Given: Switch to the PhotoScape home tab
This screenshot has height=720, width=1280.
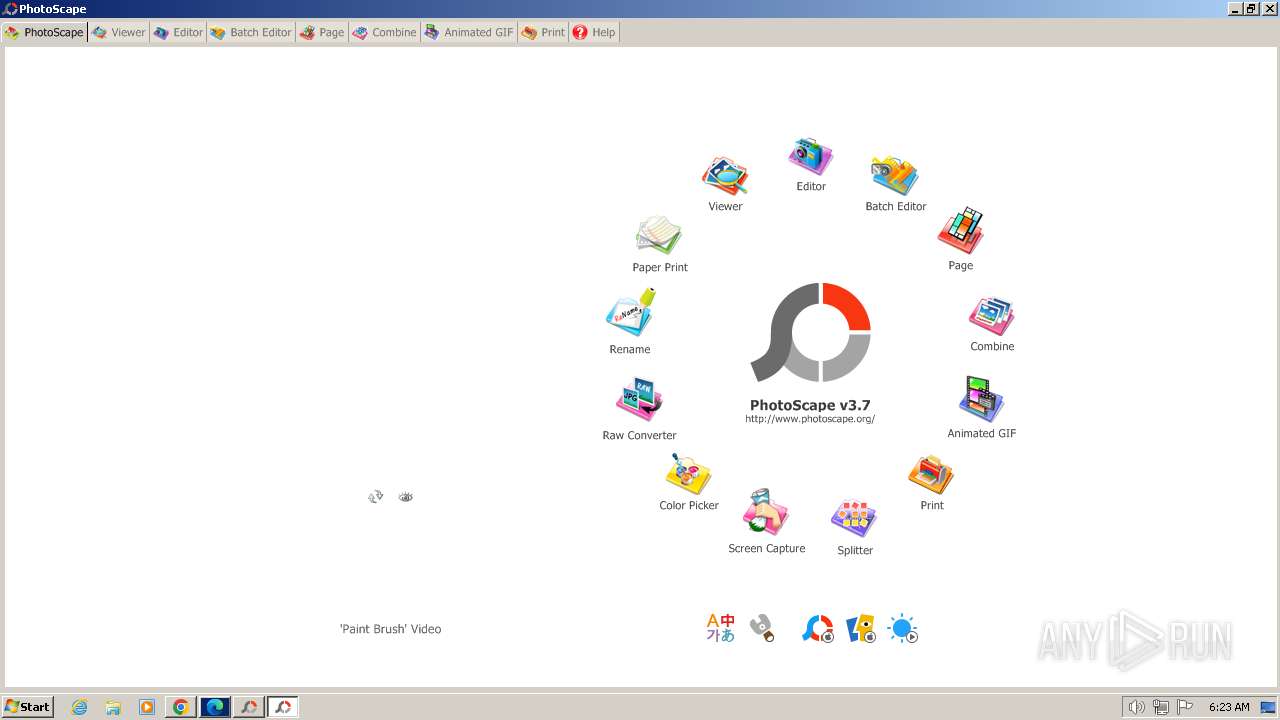Looking at the screenshot, I should click(45, 32).
